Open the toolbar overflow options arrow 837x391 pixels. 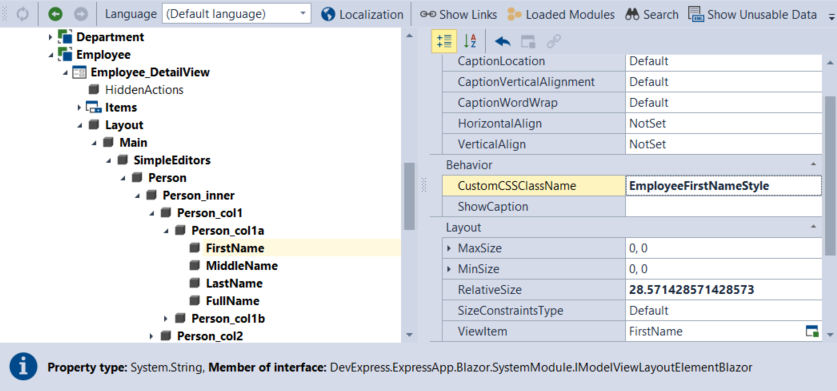pyautogui.click(x=831, y=16)
